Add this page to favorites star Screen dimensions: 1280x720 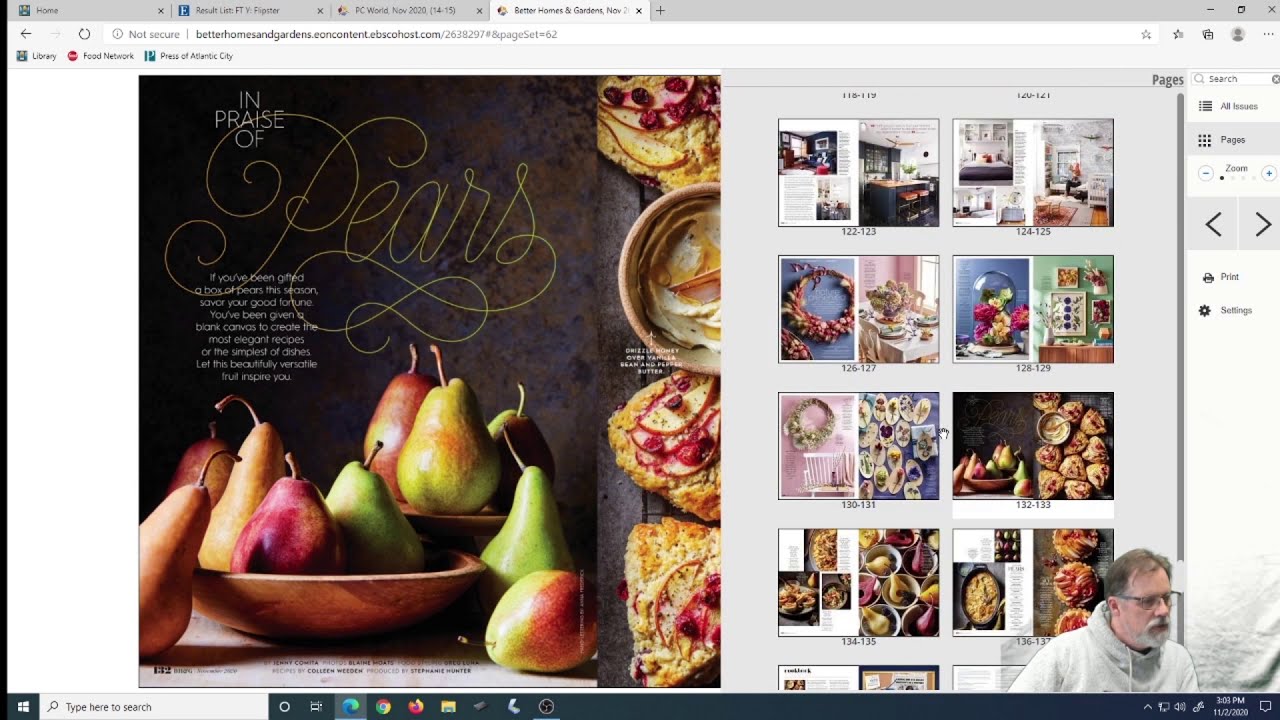click(x=1146, y=34)
